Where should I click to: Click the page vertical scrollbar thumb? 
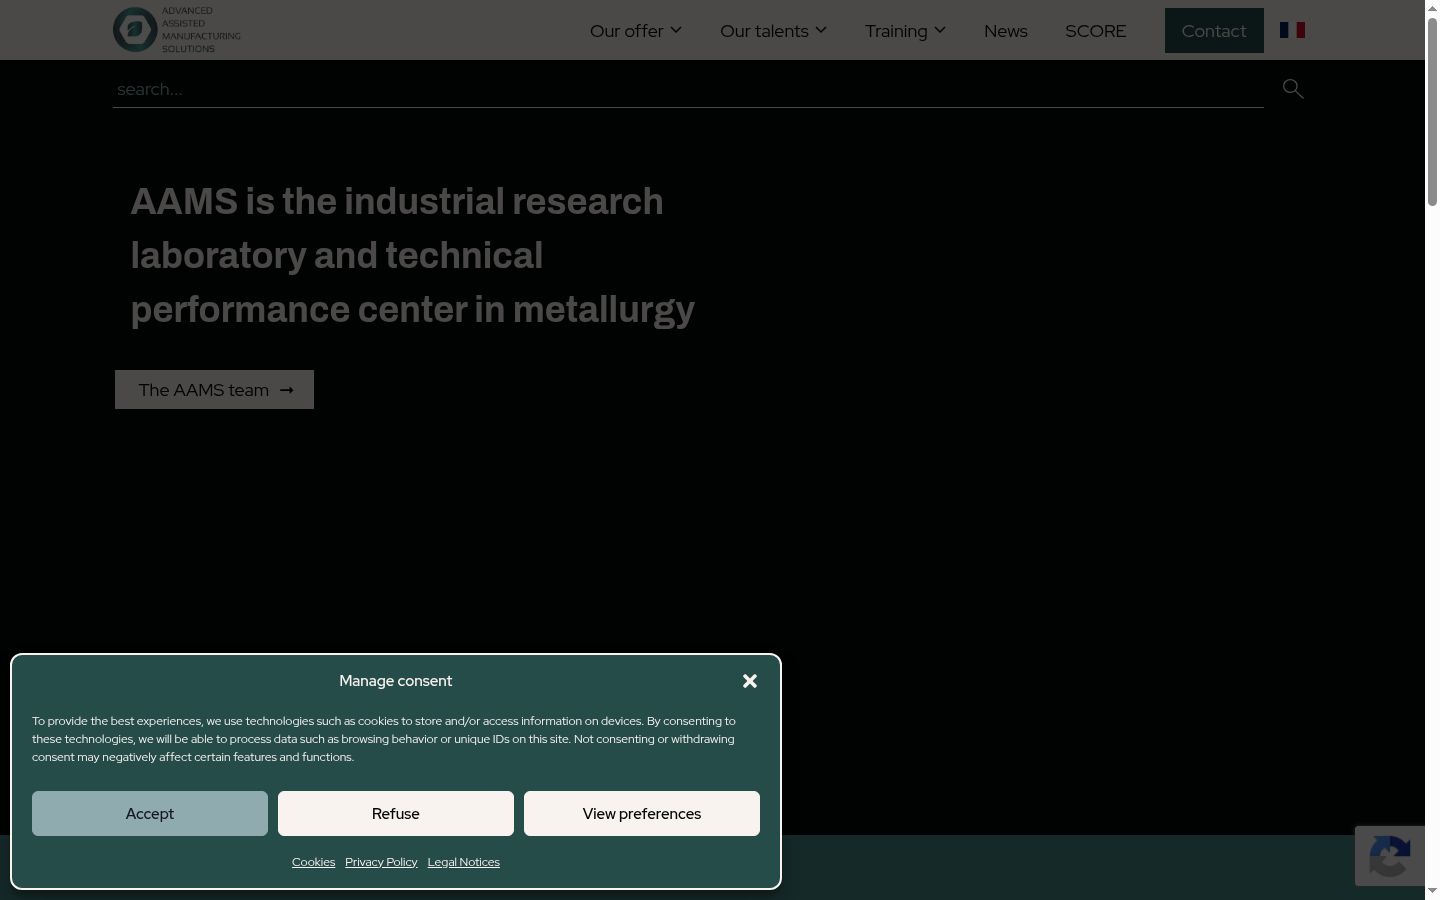tap(1432, 110)
